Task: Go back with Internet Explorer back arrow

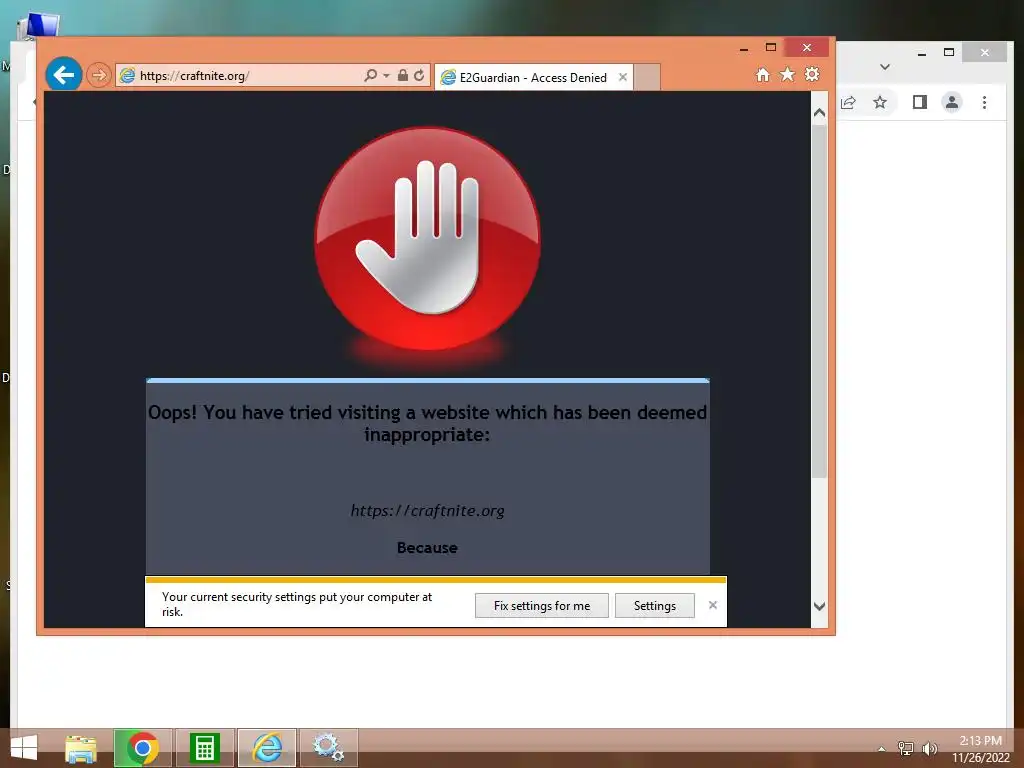Action: (63, 75)
